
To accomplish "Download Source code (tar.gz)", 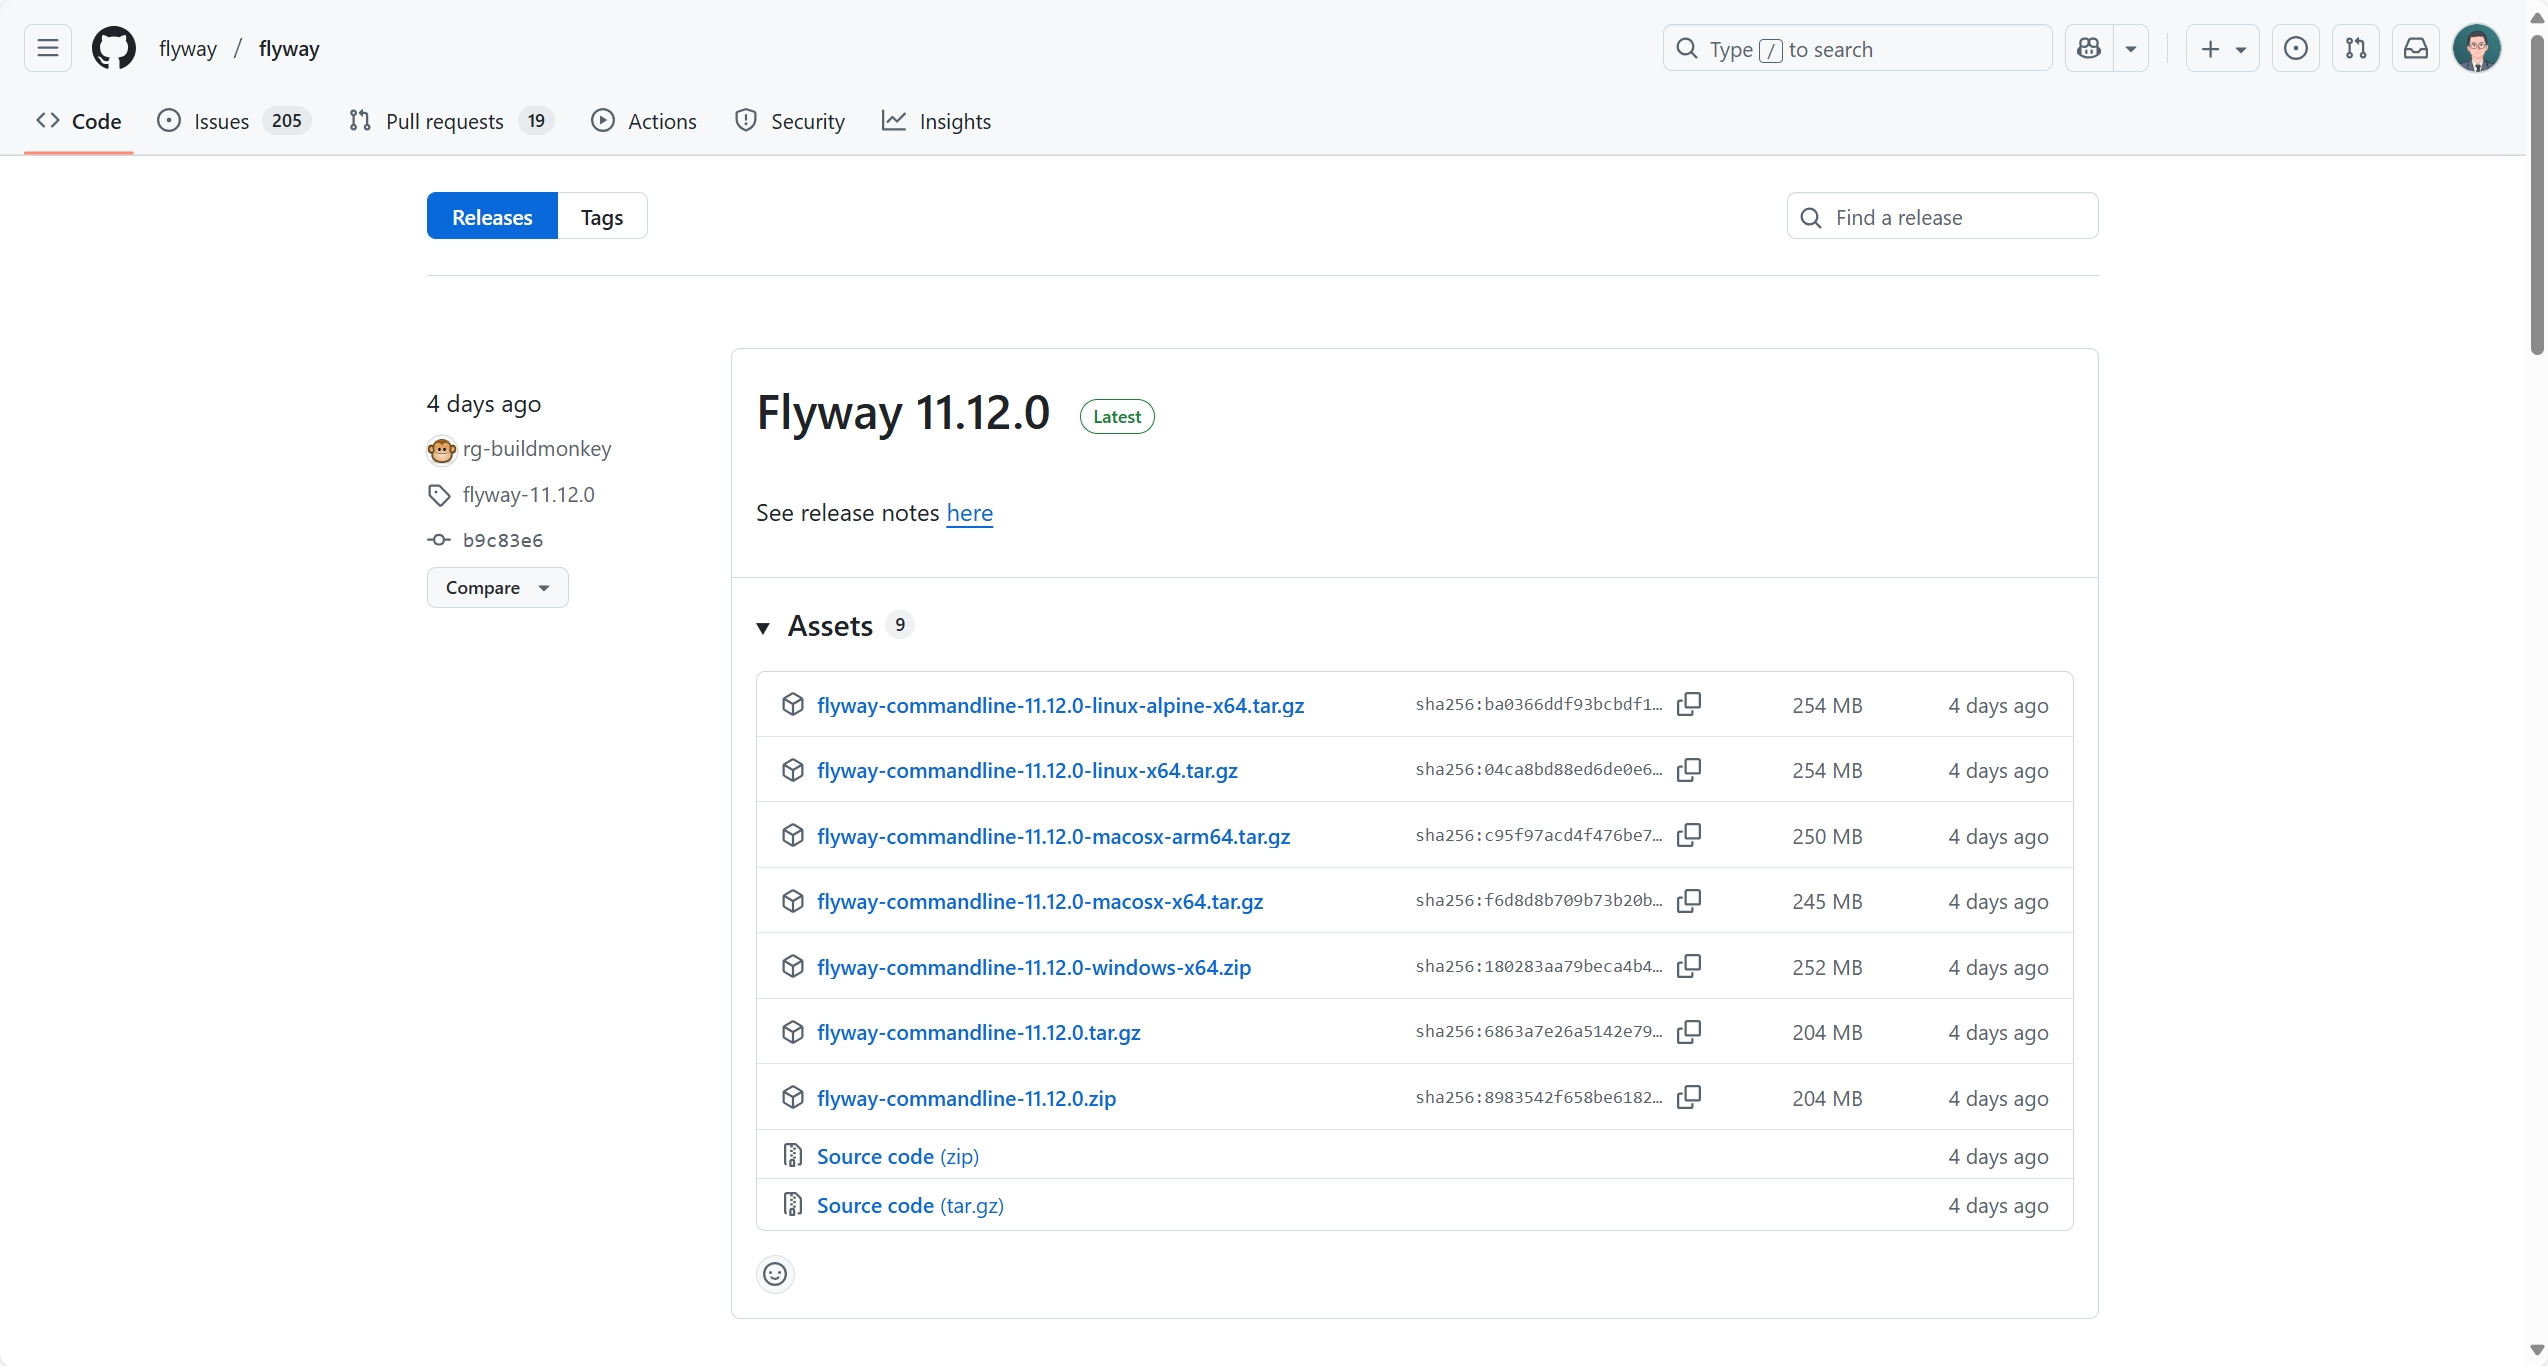I will 910,1205.
